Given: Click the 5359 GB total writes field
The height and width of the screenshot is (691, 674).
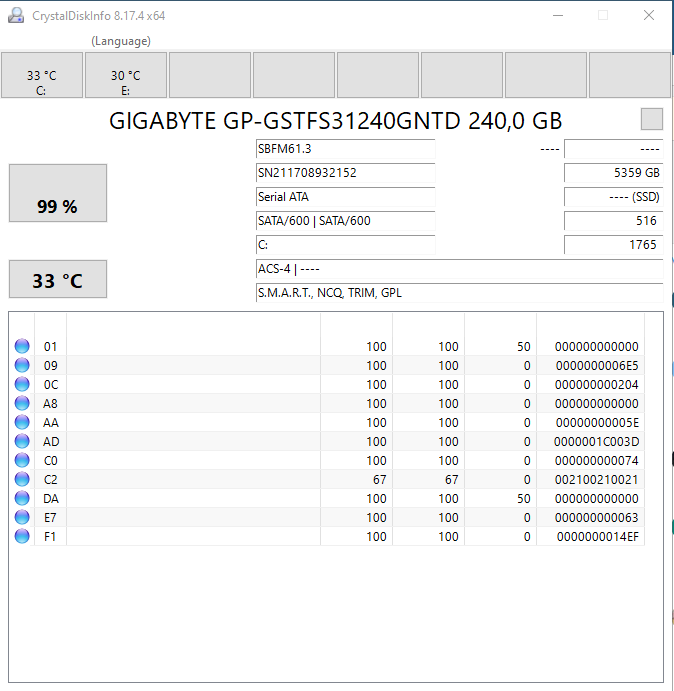Looking at the screenshot, I should coord(614,173).
